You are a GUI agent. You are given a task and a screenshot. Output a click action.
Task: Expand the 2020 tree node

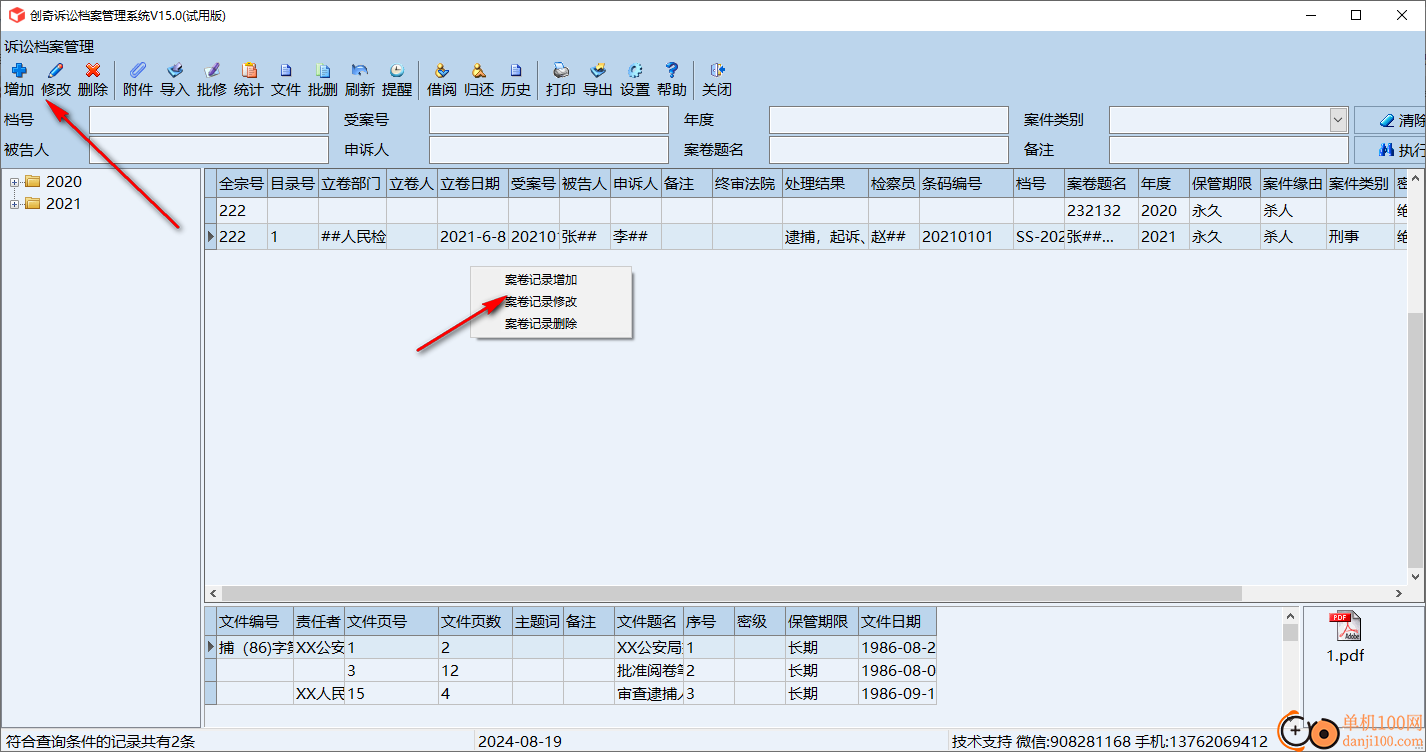pyautogui.click(x=15, y=182)
